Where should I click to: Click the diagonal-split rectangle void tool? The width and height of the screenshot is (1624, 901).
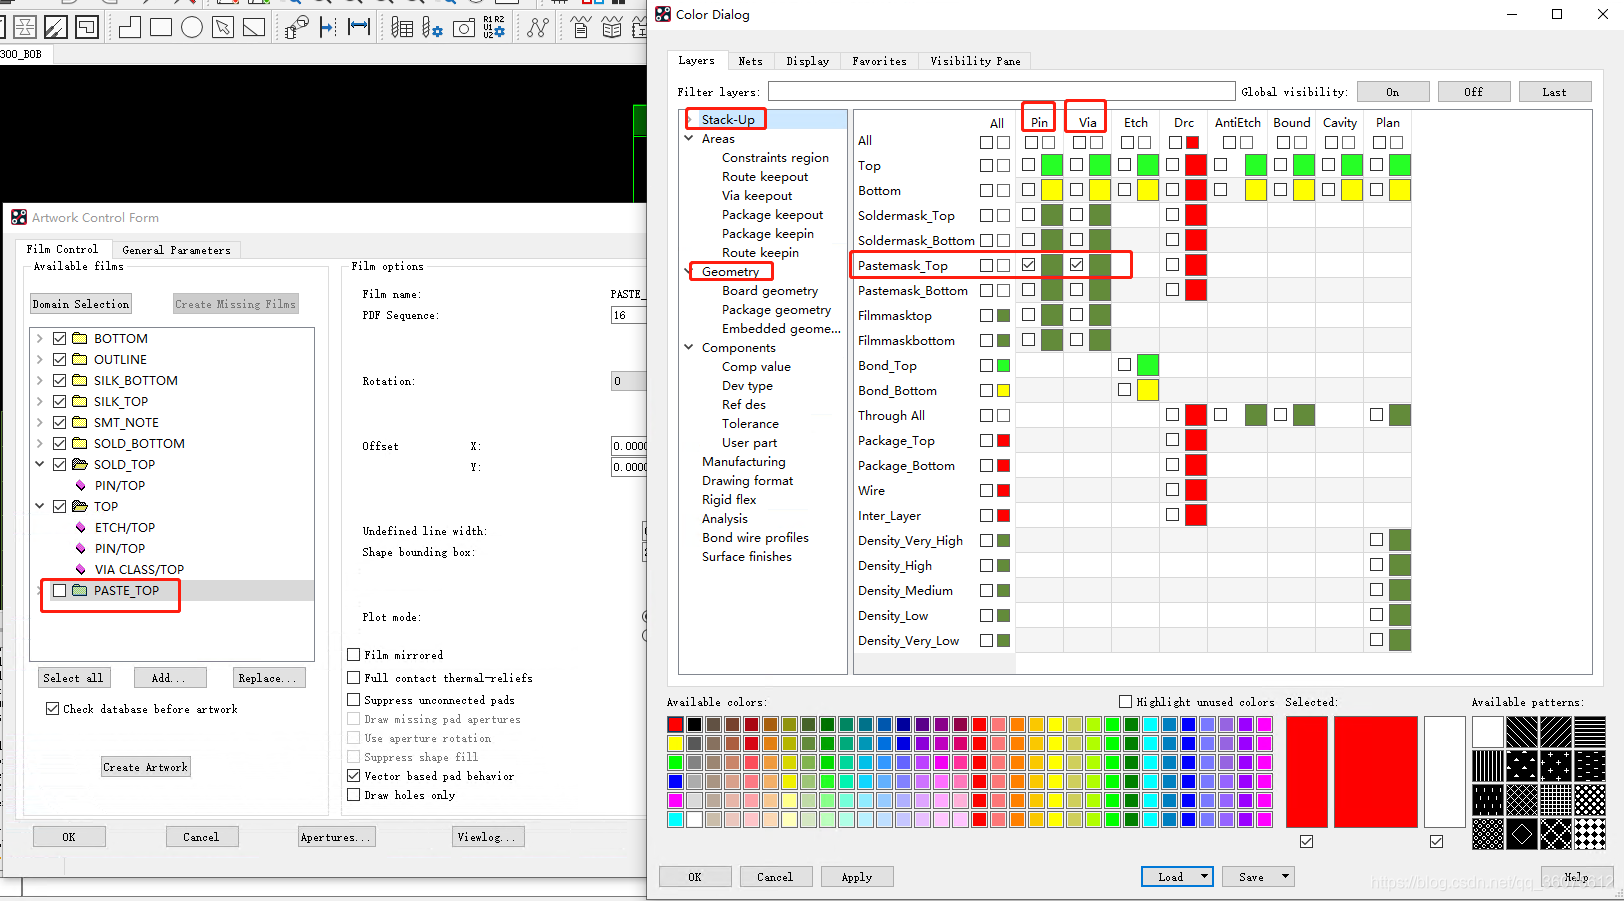(x=254, y=27)
